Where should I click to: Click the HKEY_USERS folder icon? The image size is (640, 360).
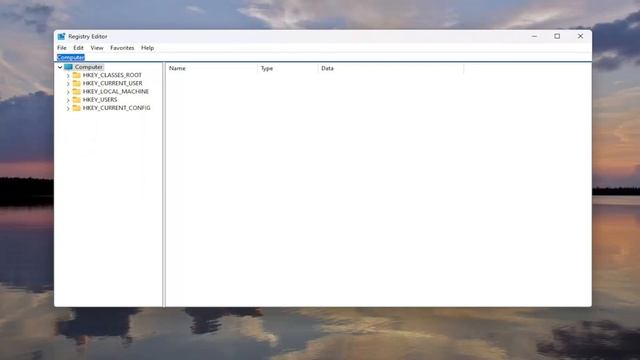point(76,100)
